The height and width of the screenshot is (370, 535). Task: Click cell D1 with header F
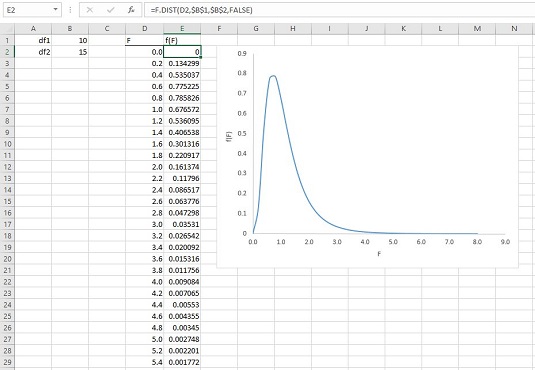145,40
